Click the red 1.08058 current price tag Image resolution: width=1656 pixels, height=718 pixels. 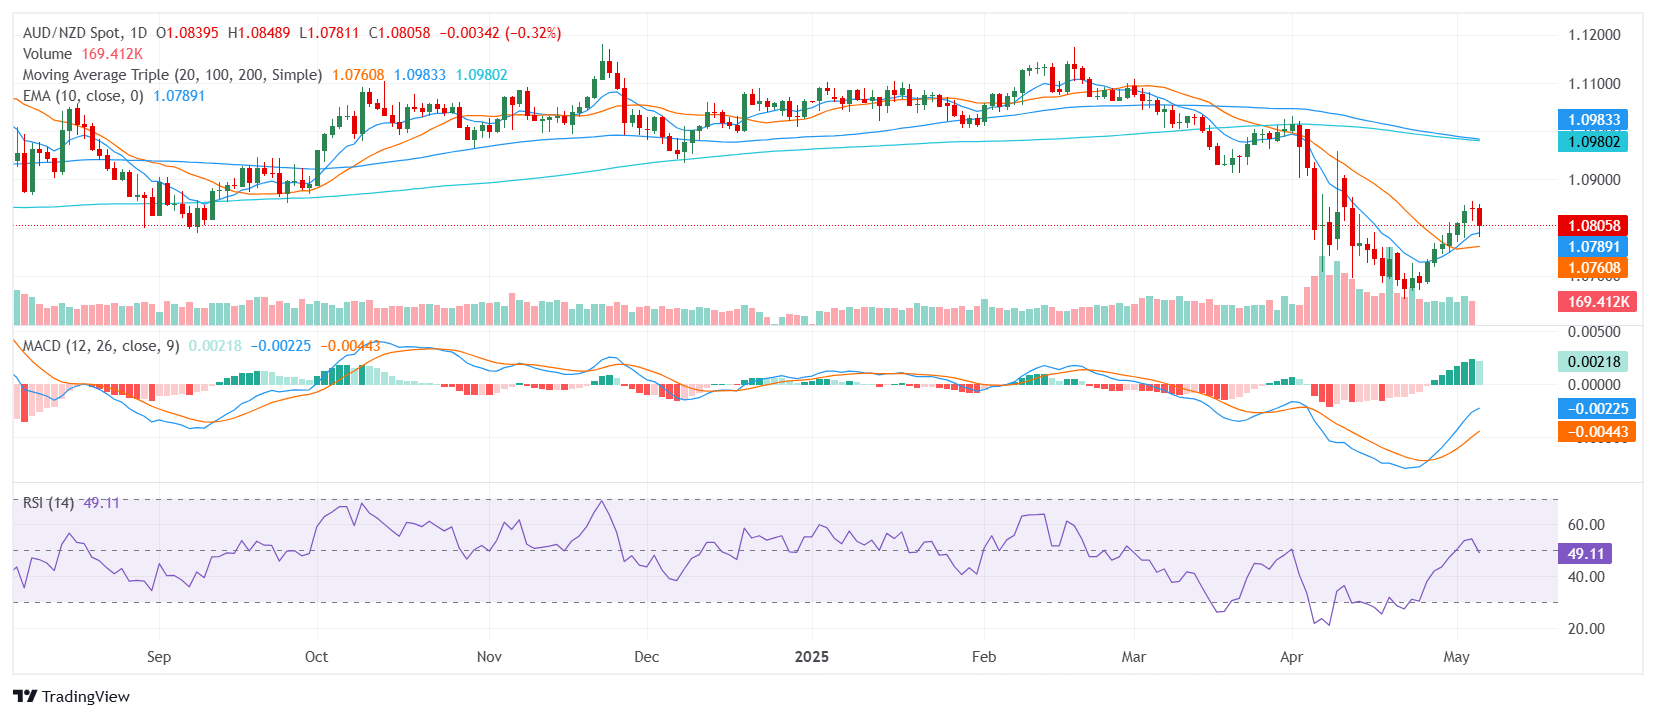tap(1593, 226)
